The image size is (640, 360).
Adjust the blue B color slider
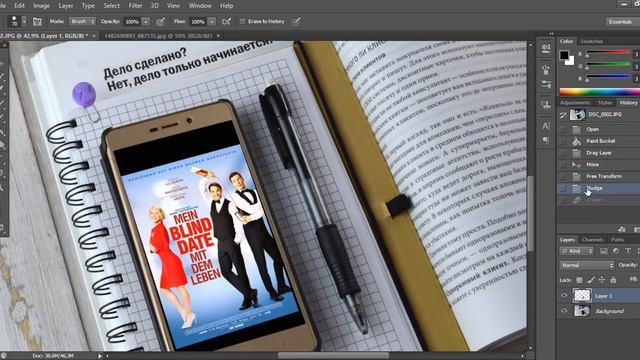coord(608,76)
